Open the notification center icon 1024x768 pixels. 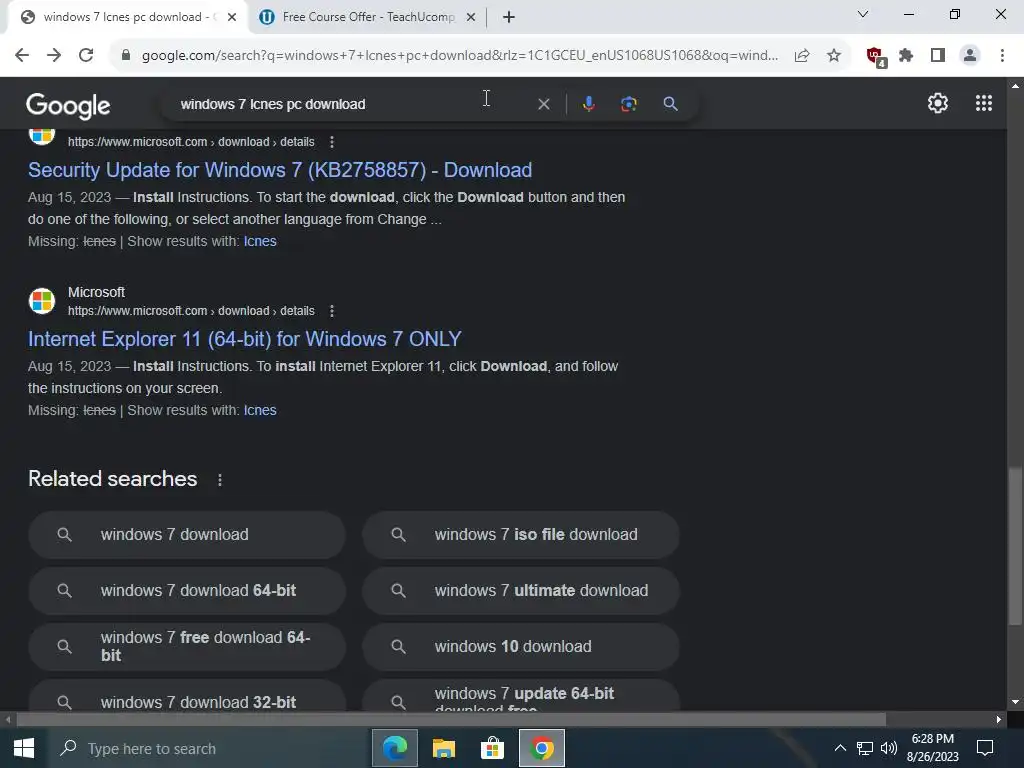(x=985, y=748)
